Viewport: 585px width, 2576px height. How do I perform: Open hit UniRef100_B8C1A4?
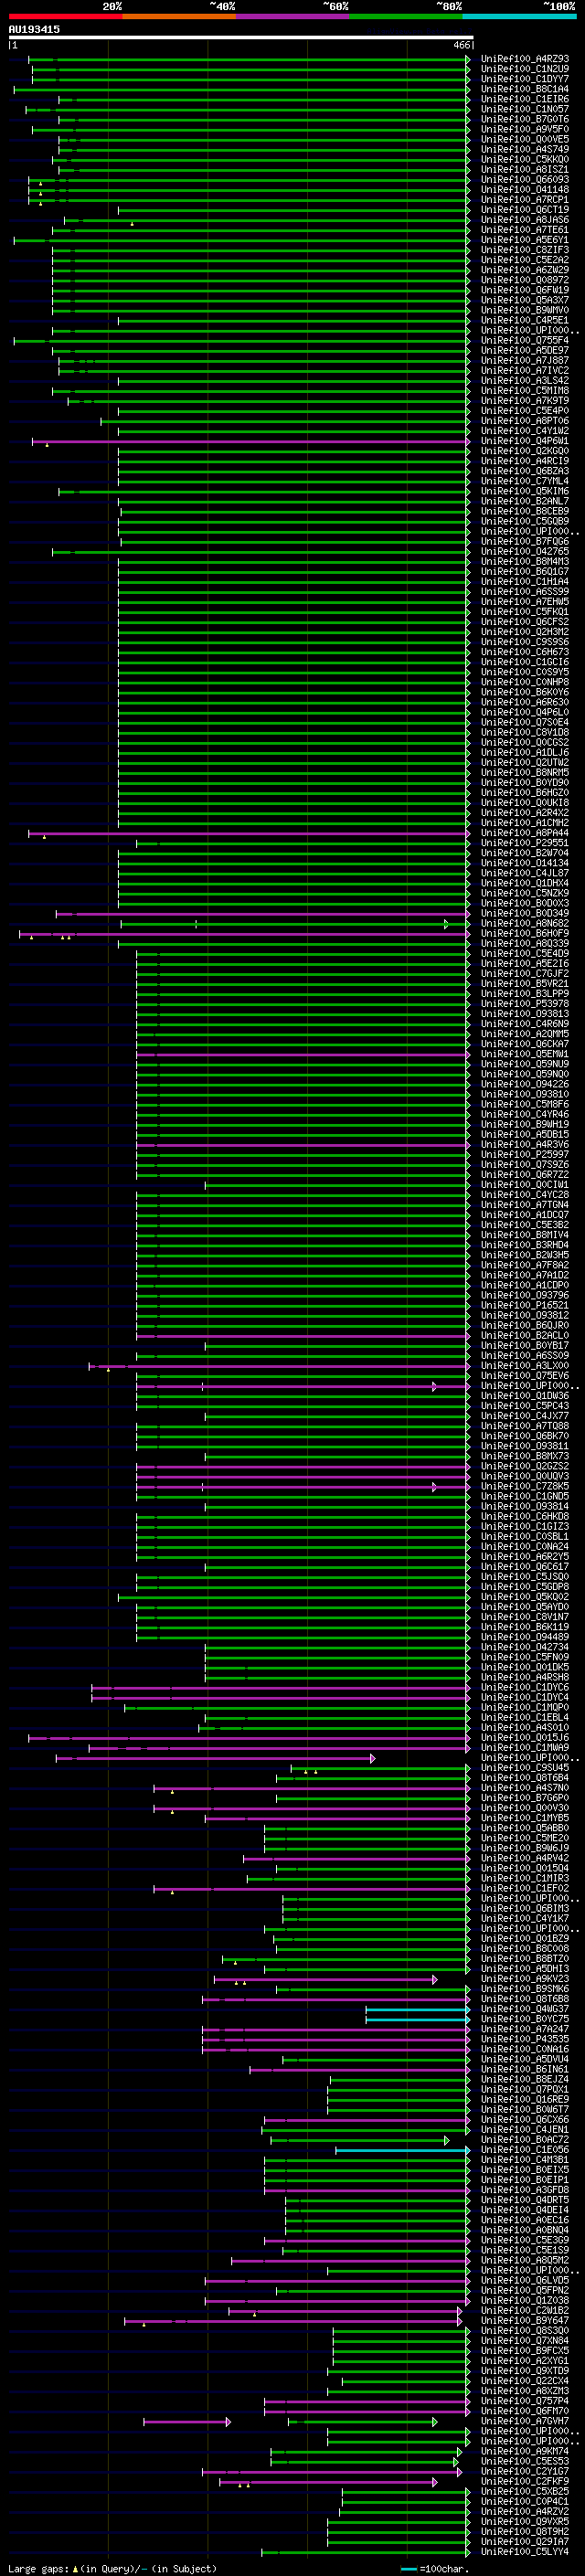click(524, 89)
